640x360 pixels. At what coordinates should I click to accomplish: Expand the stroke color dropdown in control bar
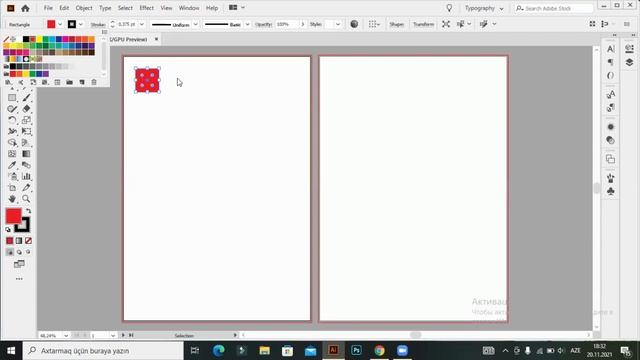click(81, 24)
